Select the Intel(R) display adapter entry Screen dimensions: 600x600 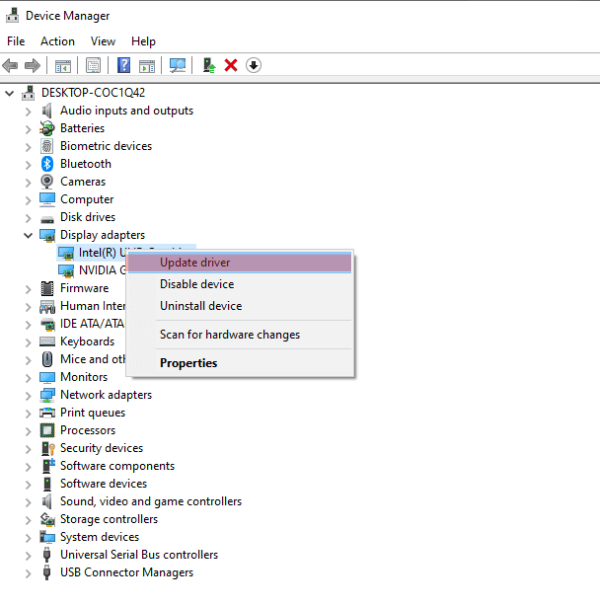pos(102,253)
